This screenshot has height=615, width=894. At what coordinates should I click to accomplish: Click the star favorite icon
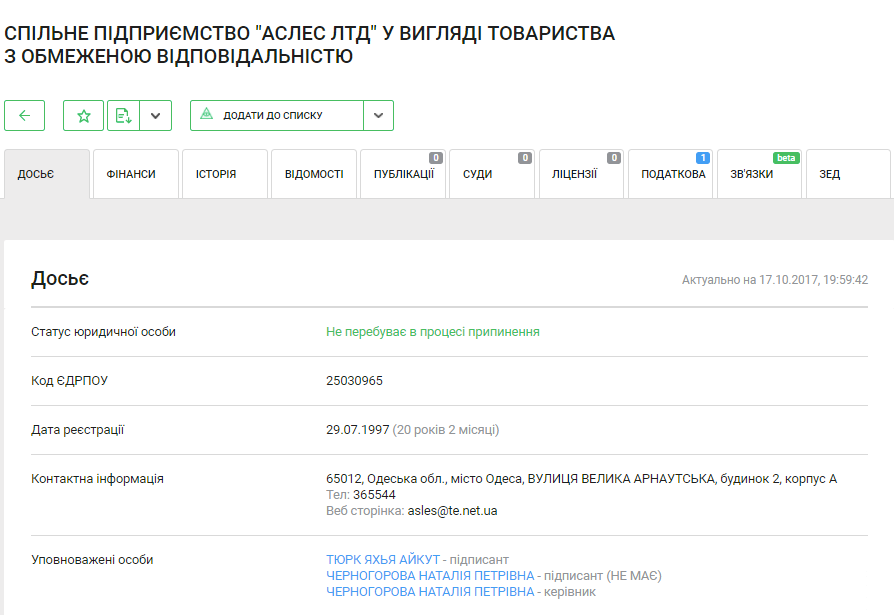tap(84, 115)
